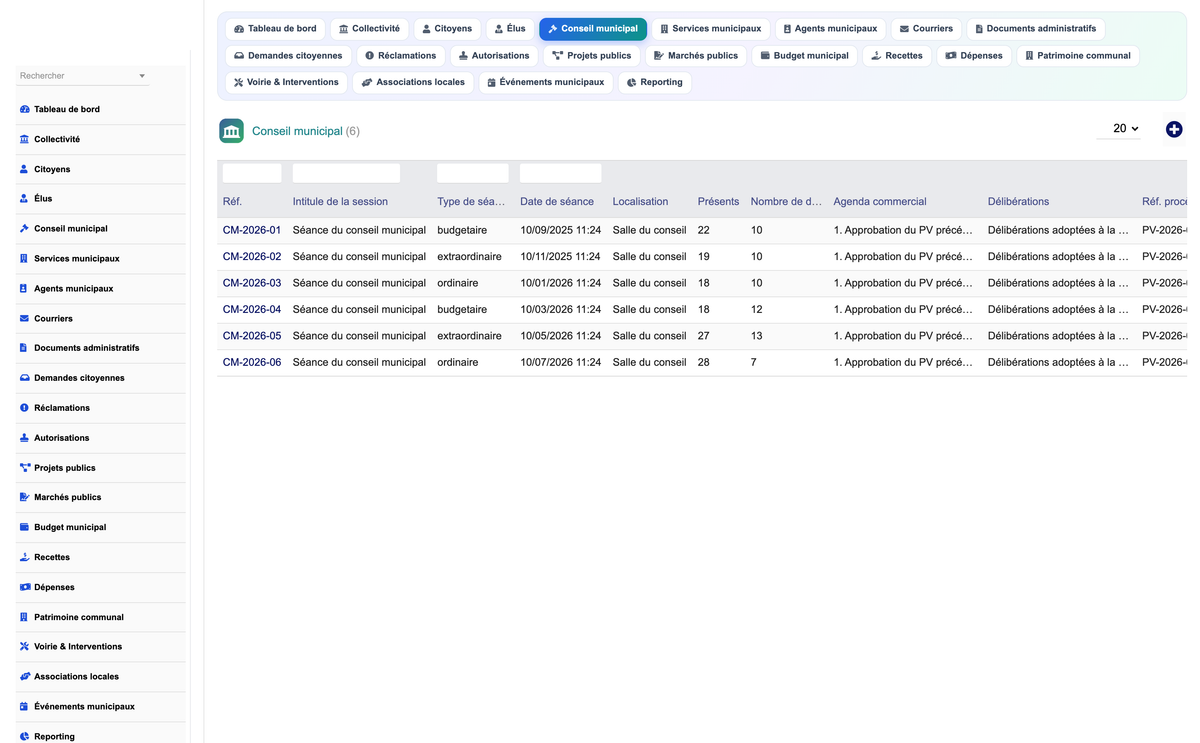Image resolution: width=1200 pixels, height=743 pixels.
Task: Click the Tableau de bord sidebar icon
Action: 24,109
